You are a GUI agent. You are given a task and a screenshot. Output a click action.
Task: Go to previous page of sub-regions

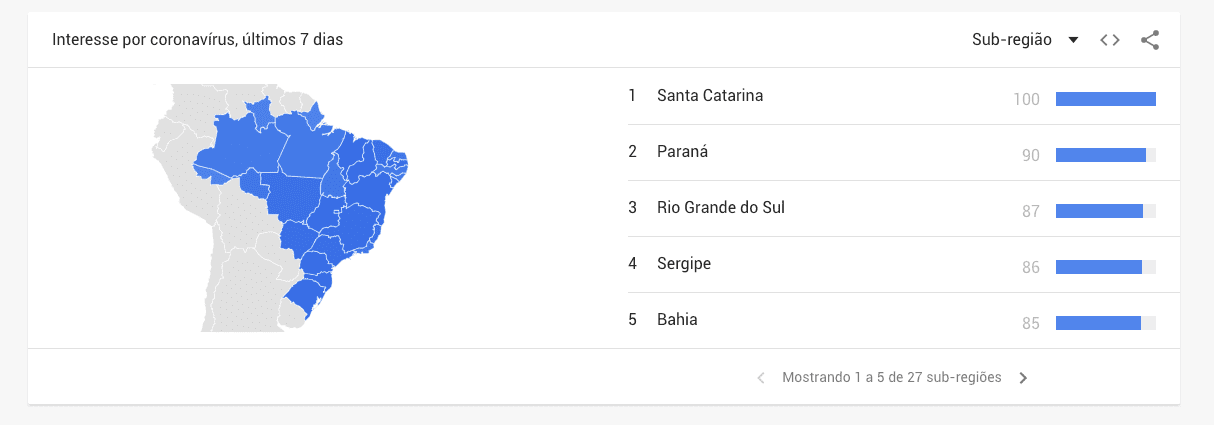coord(761,378)
